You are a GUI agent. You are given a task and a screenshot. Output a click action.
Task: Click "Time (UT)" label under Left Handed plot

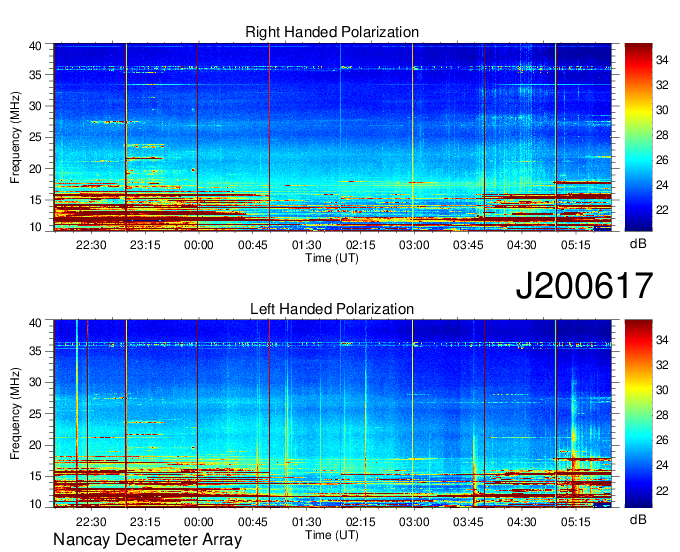[332, 535]
